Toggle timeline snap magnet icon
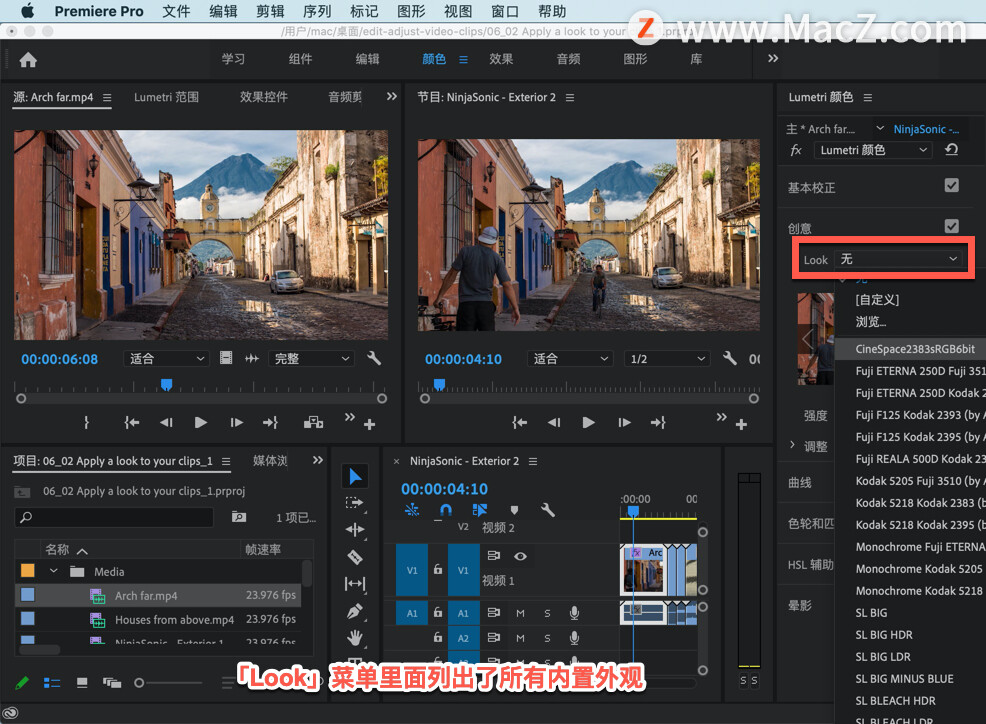 [x=446, y=510]
